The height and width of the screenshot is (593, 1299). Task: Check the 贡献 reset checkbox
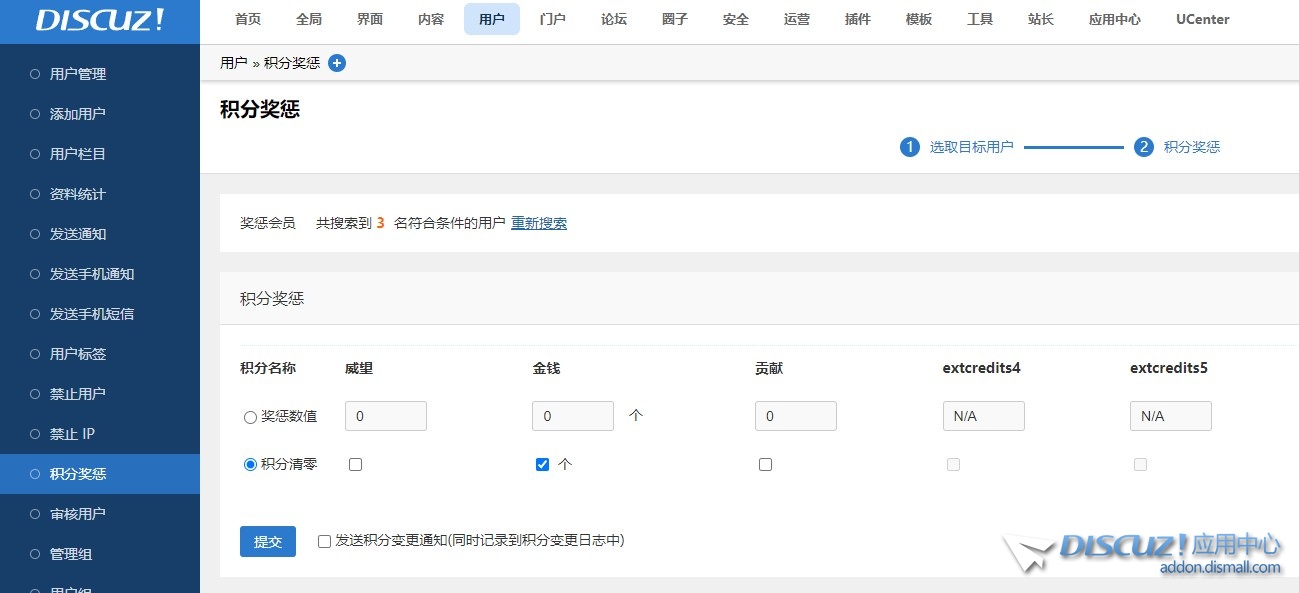click(x=765, y=464)
